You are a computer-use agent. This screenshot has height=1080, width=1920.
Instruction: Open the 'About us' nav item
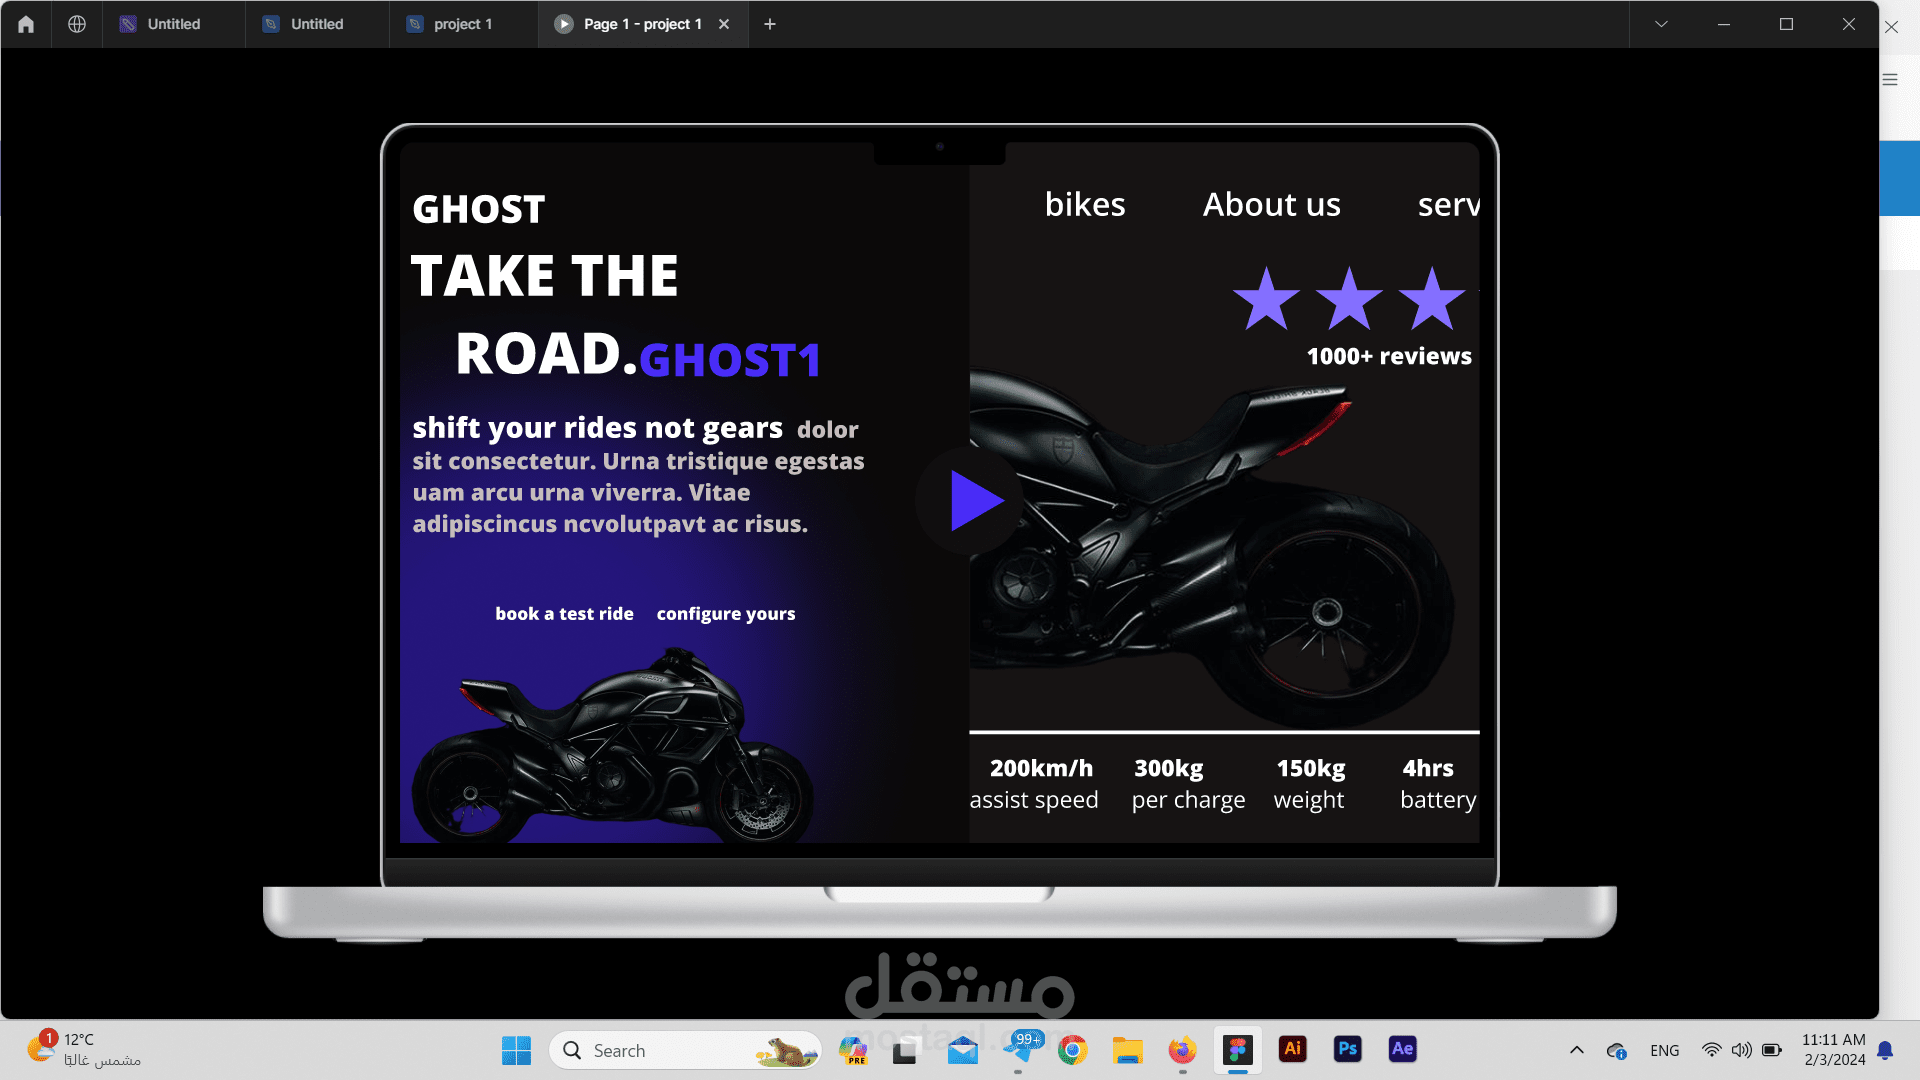pos(1271,204)
